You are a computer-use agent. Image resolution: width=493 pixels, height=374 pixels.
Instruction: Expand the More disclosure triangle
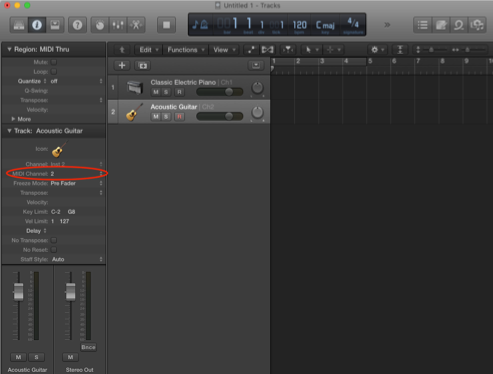point(13,119)
